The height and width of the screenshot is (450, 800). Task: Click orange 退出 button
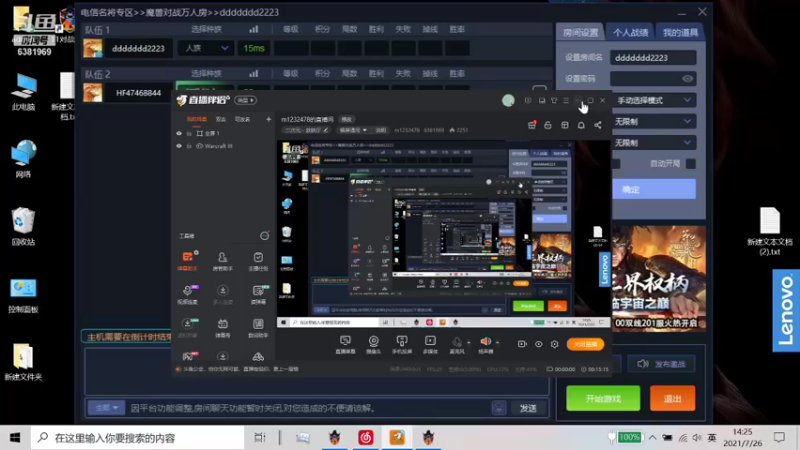tap(672, 398)
